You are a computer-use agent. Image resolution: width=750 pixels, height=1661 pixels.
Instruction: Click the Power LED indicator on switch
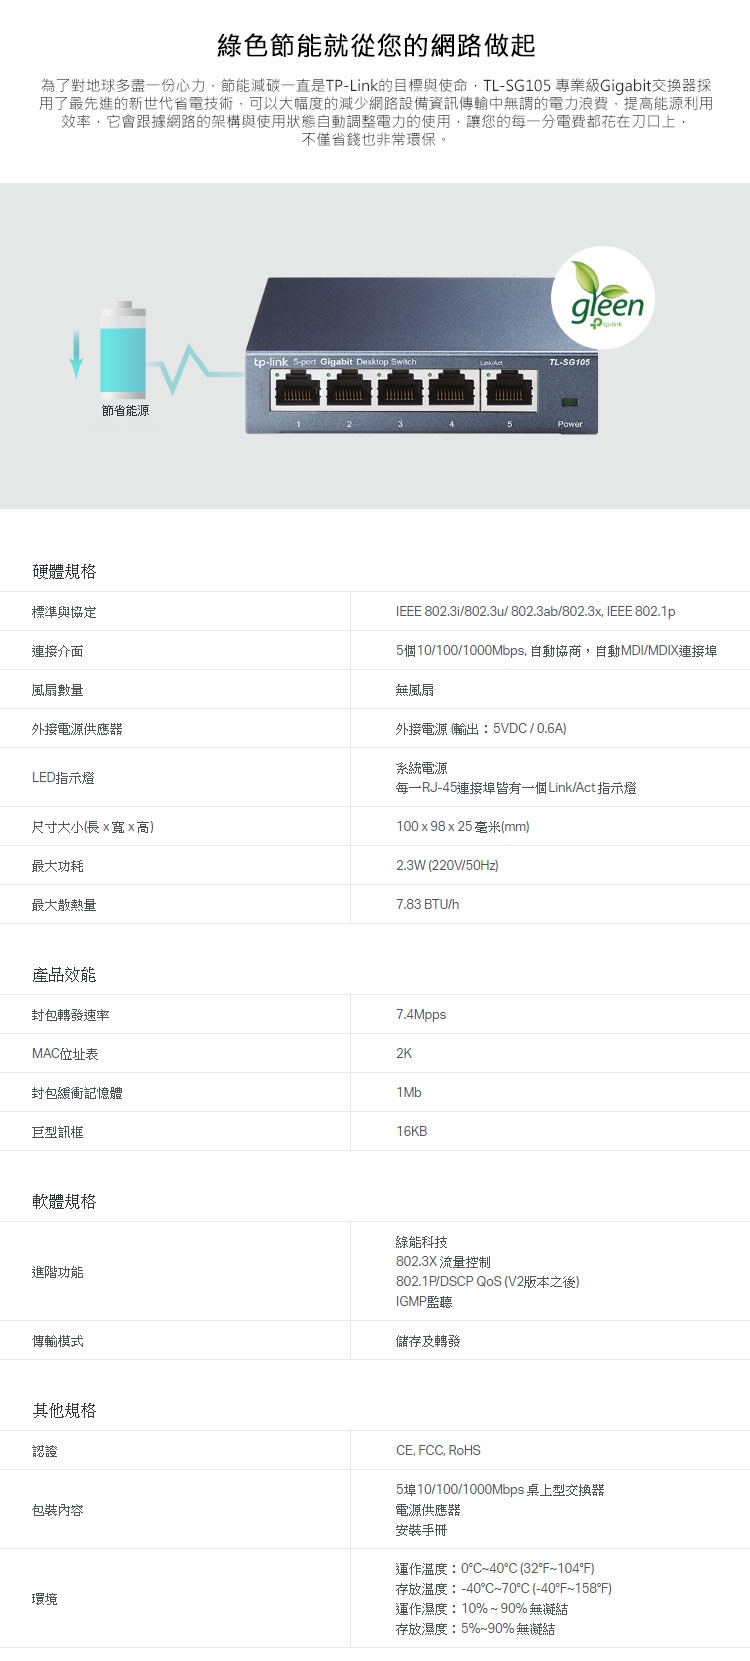click(x=570, y=402)
